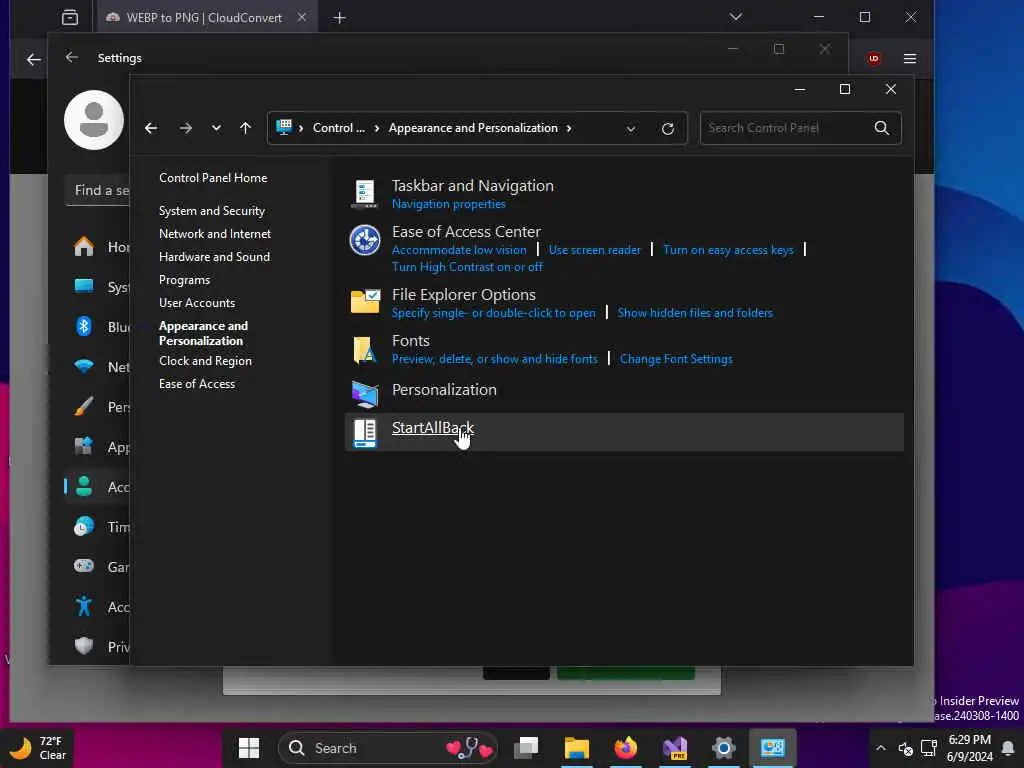Viewport: 1024px width, 768px height.
Task: Open the Taskbar and Navigation icon
Action: click(x=364, y=194)
